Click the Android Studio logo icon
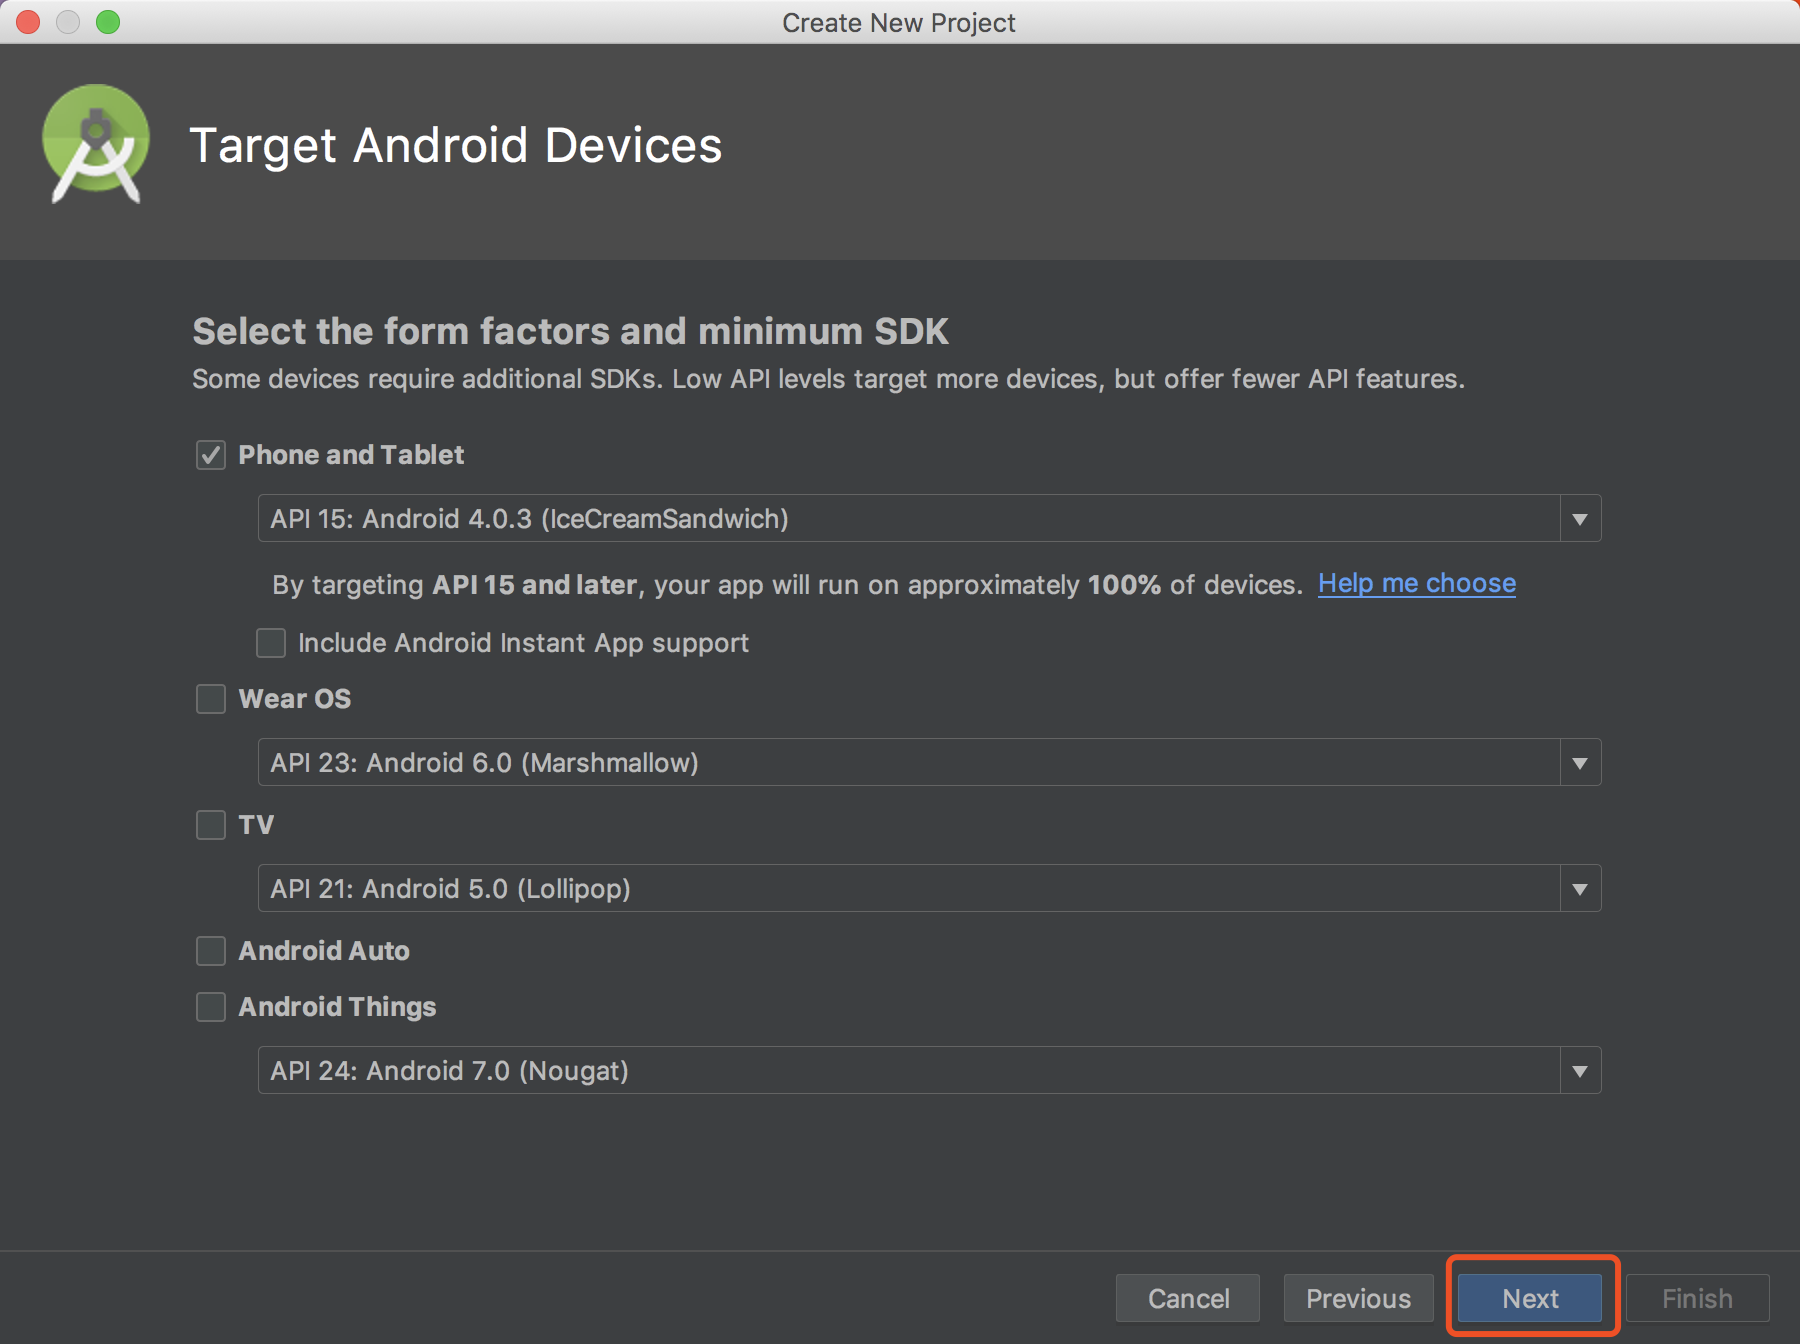 (x=96, y=144)
